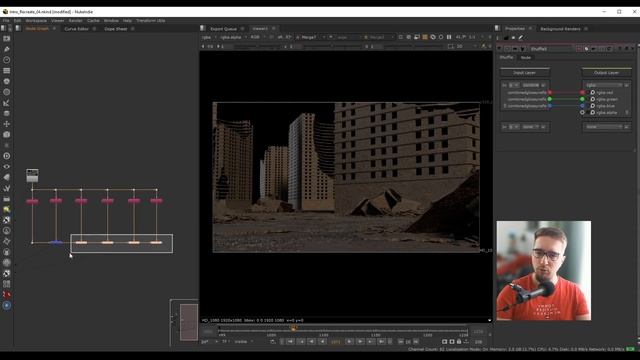Open the Views nodes eye icon

pyautogui.click(x=7, y=167)
